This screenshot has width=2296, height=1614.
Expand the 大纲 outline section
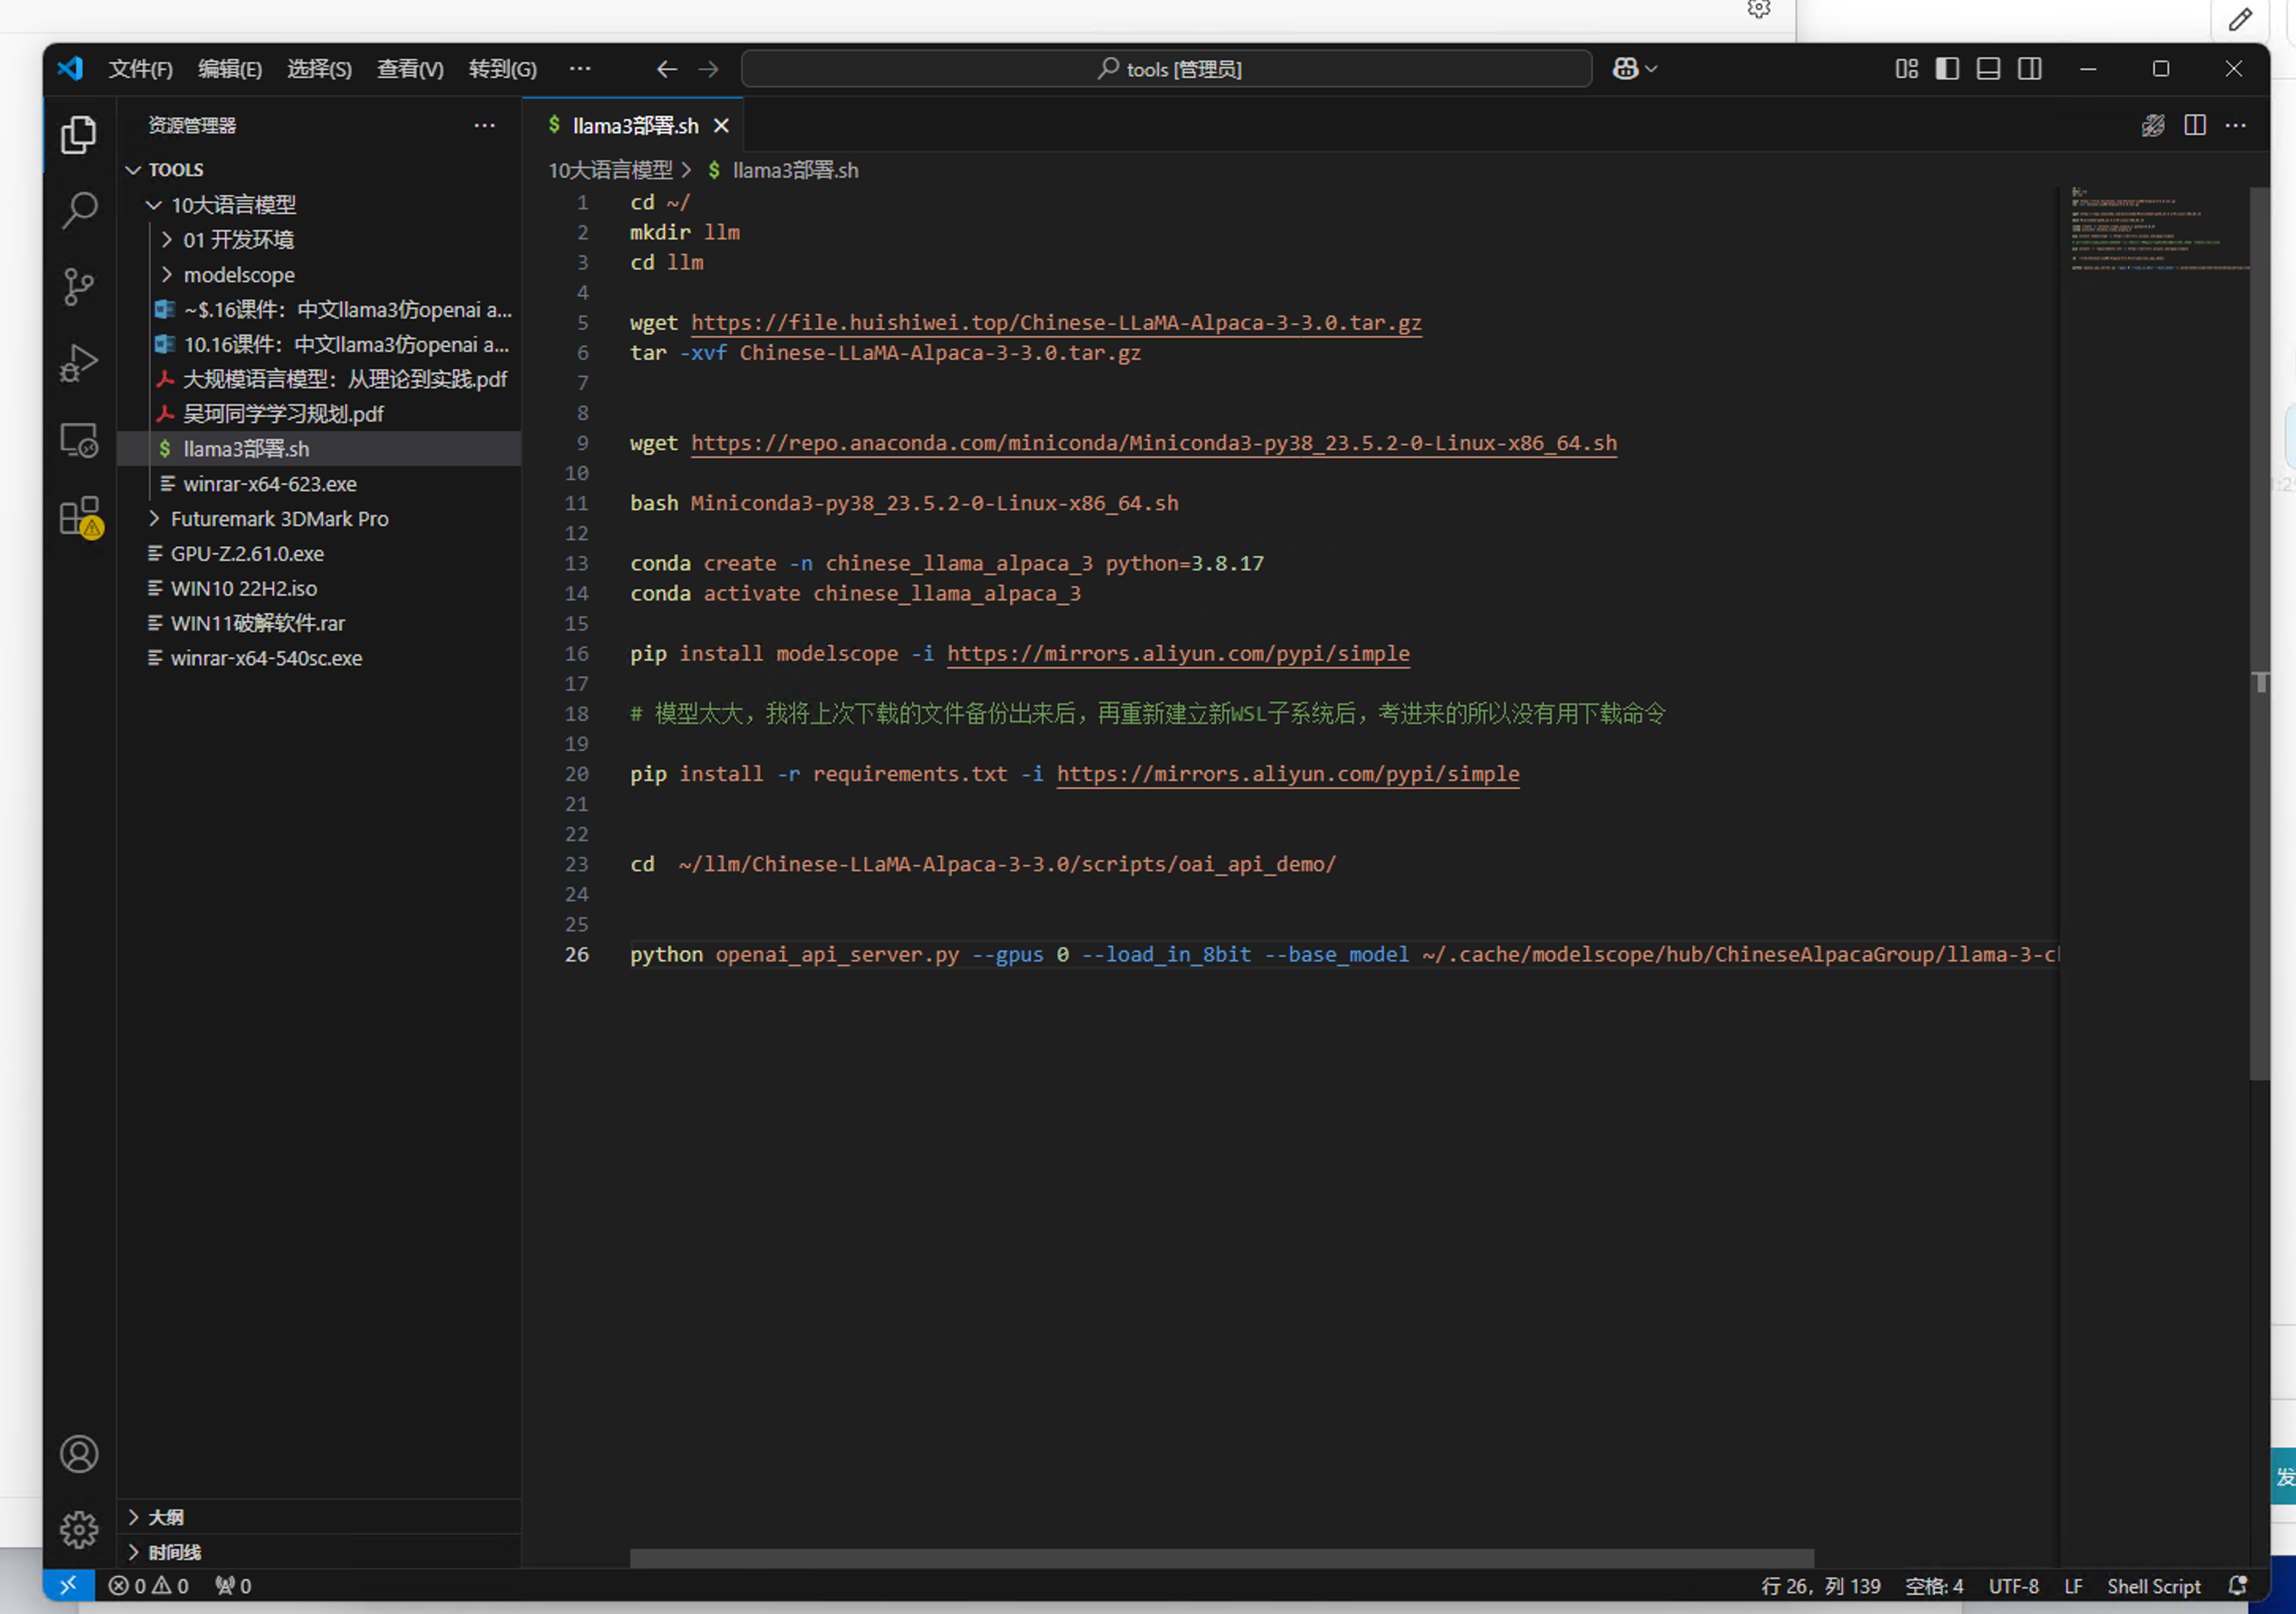(x=320, y=1517)
